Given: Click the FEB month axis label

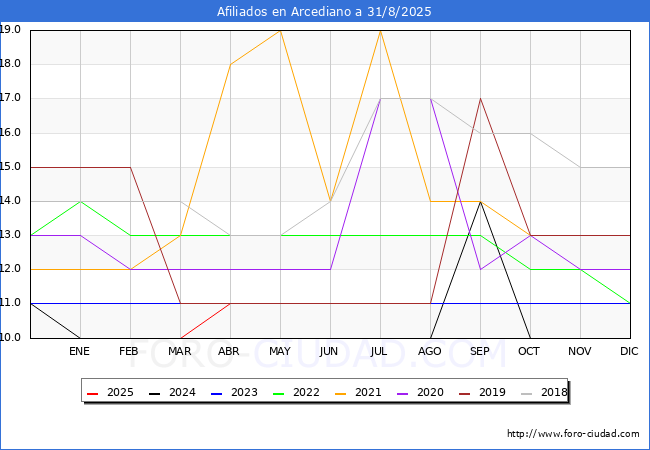Looking at the screenshot, I should 129,351.
